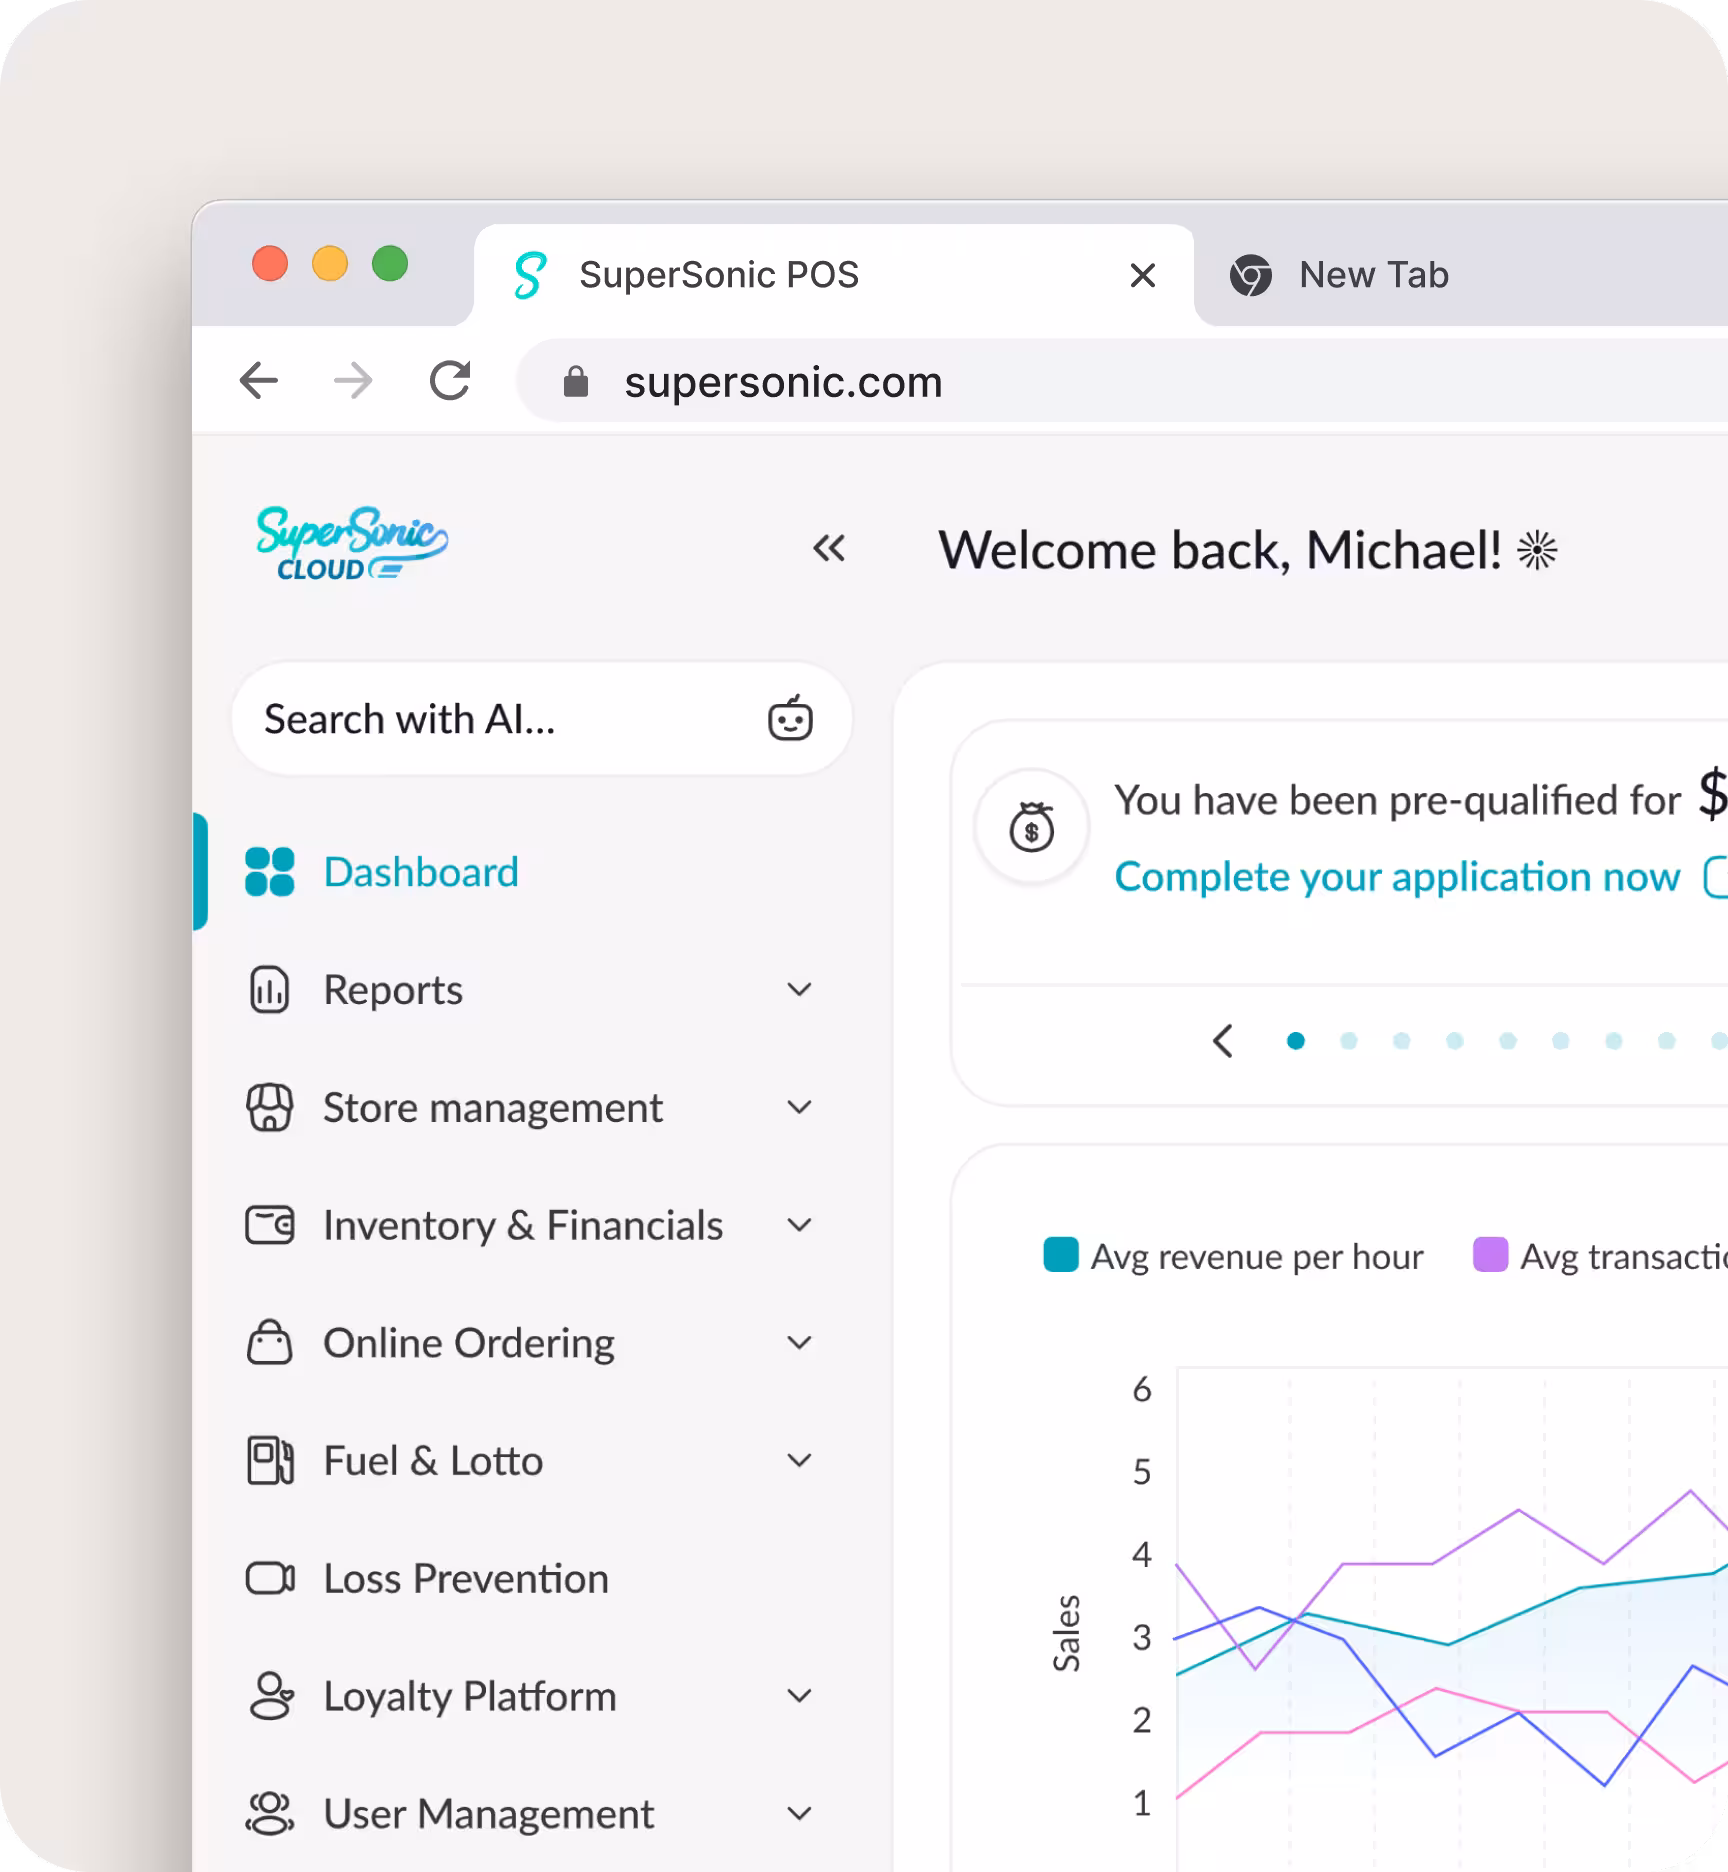Screen dimensions: 1728x1872
Task: Select the fifth carousel dot
Action: coord(1507,1041)
